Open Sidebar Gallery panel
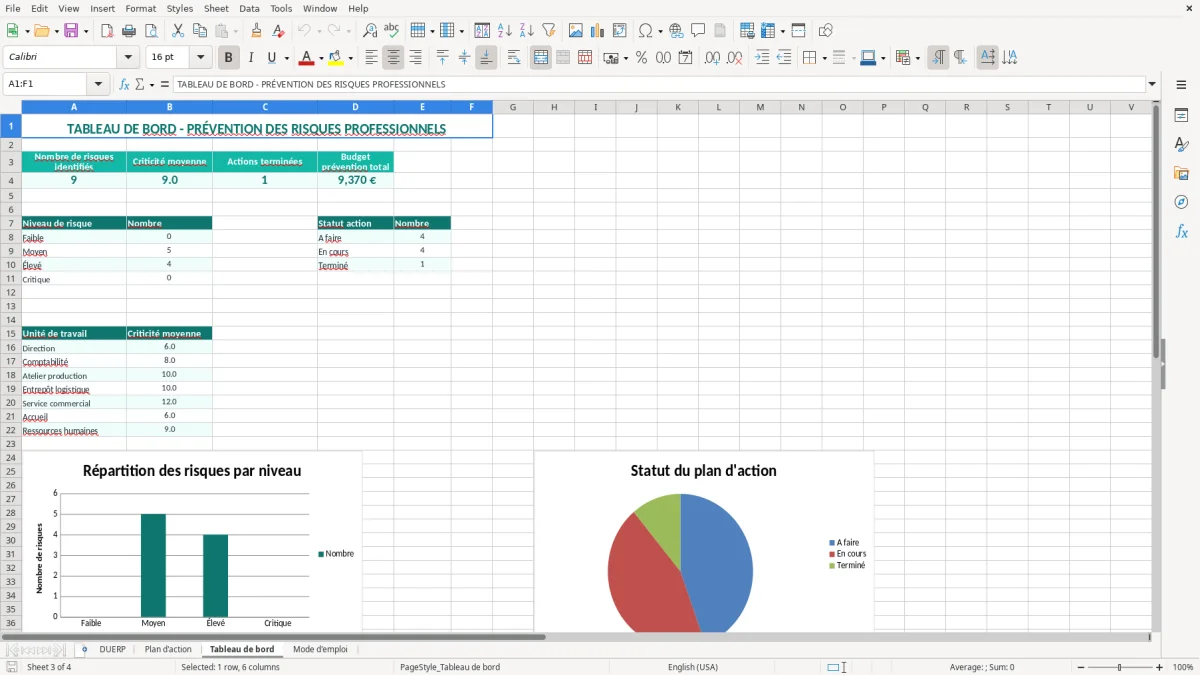Screen dimensions: 1200x675 (x=1181, y=173)
